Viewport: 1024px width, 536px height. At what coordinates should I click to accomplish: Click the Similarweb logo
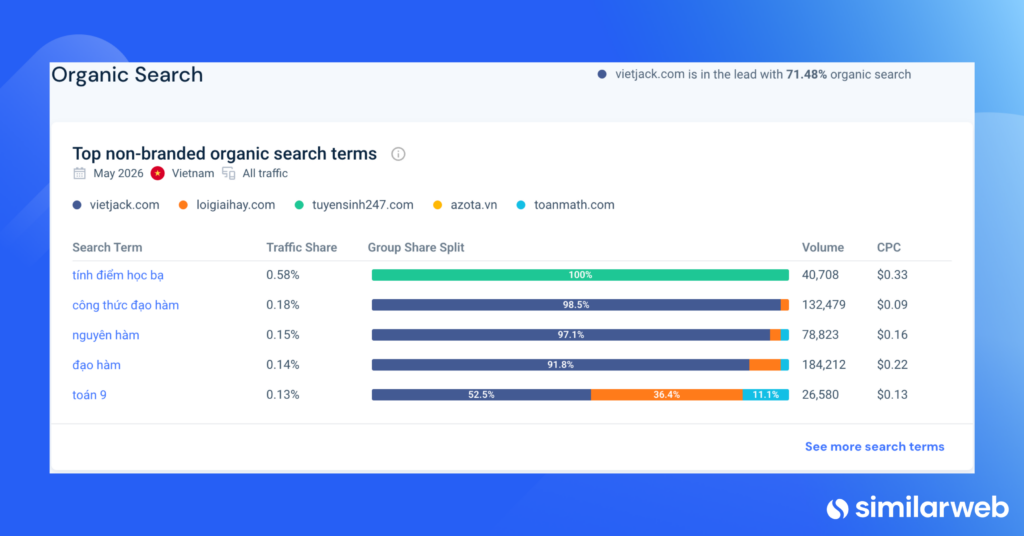tap(918, 508)
